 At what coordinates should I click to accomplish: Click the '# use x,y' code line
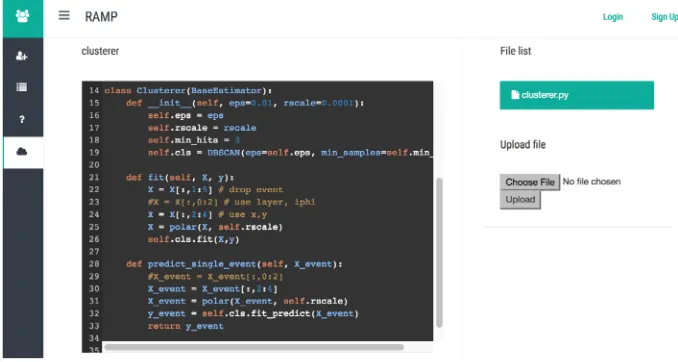point(208,215)
